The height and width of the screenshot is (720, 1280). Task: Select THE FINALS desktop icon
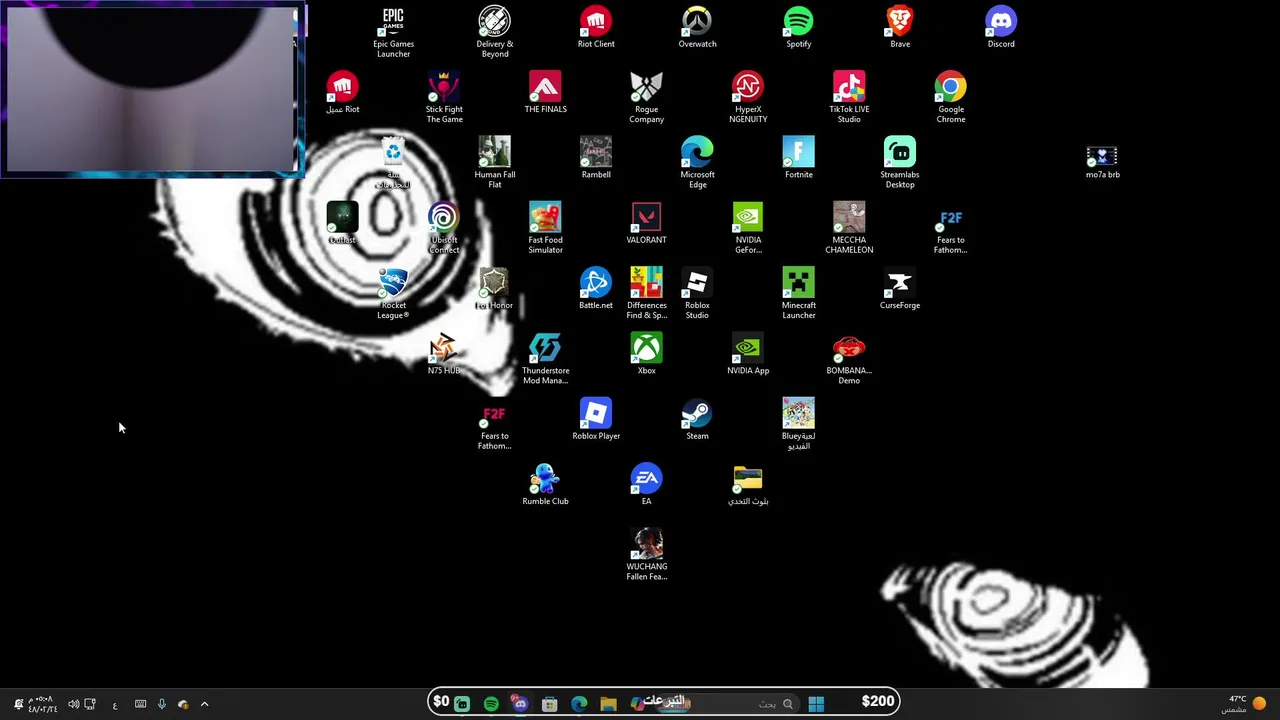[545, 93]
